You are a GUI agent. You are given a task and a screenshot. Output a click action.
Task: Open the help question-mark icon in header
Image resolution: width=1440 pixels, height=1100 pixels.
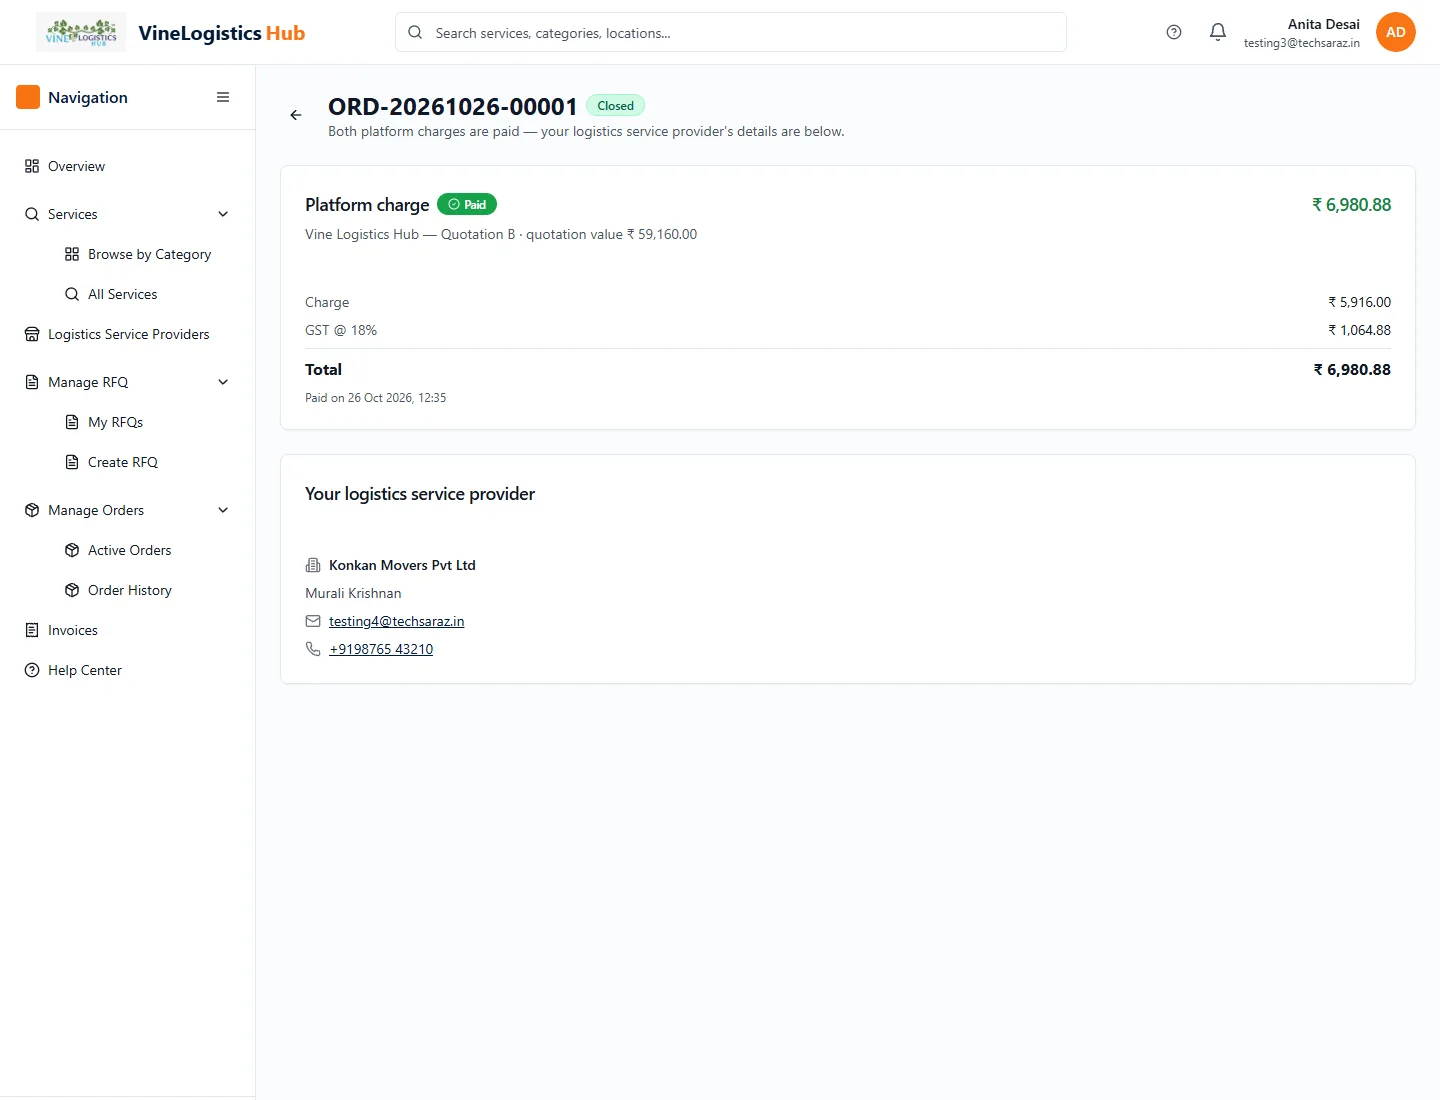point(1174,32)
